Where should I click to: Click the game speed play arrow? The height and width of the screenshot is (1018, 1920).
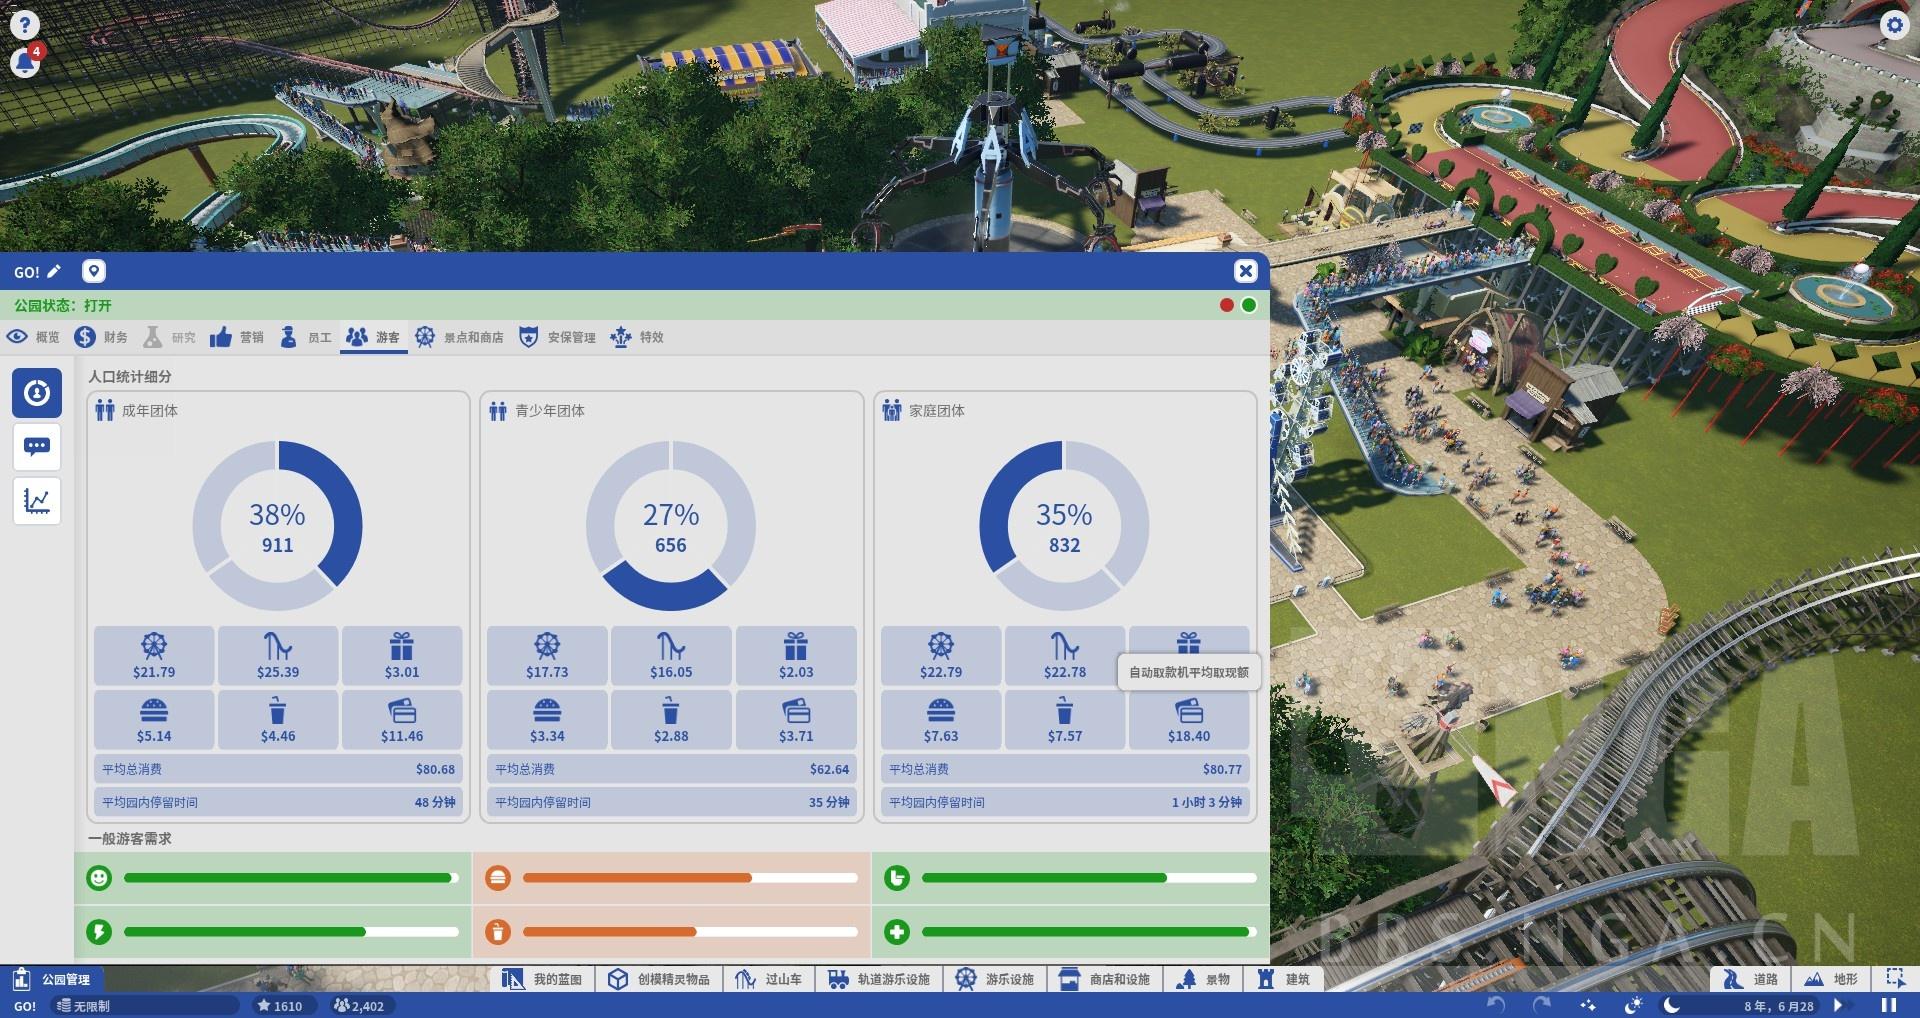point(1837,1005)
